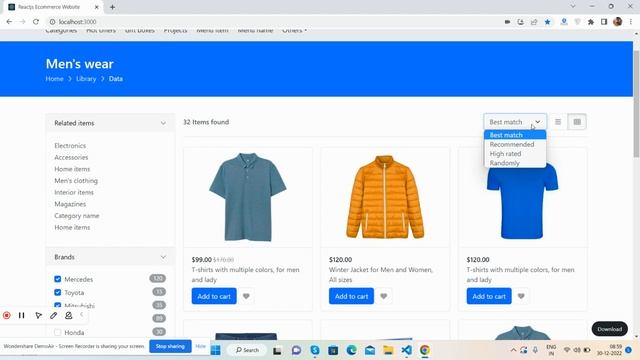Select the recorder pen annotation tool
Screen dimensions: 640x360
pos(53,316)
